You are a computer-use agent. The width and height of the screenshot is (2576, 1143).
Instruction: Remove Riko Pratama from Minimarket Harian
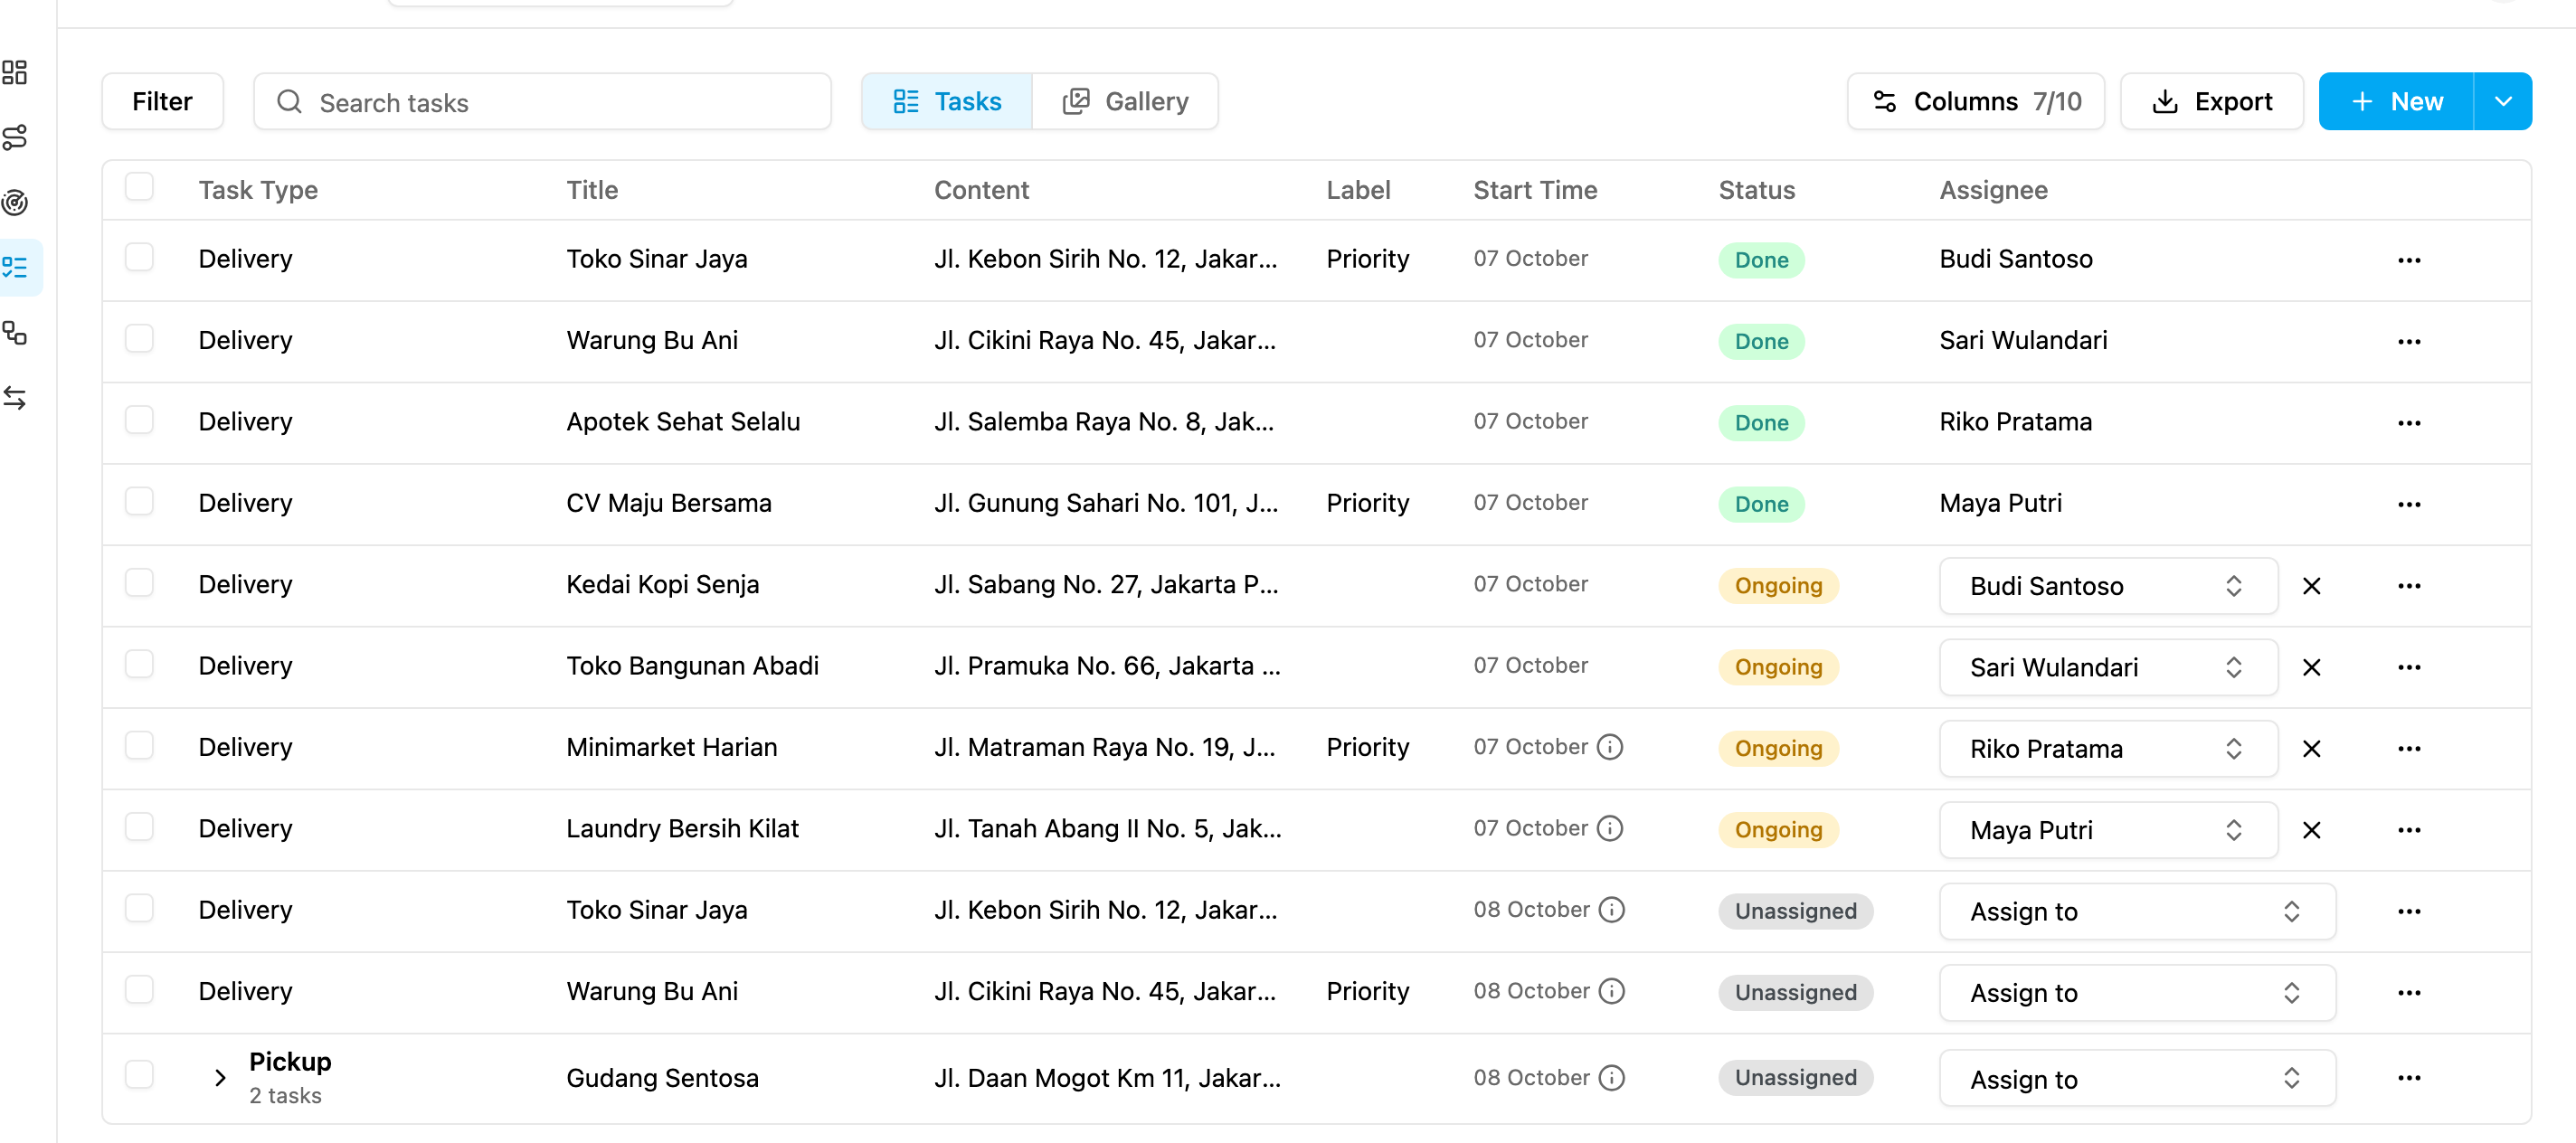[2311, 748]
